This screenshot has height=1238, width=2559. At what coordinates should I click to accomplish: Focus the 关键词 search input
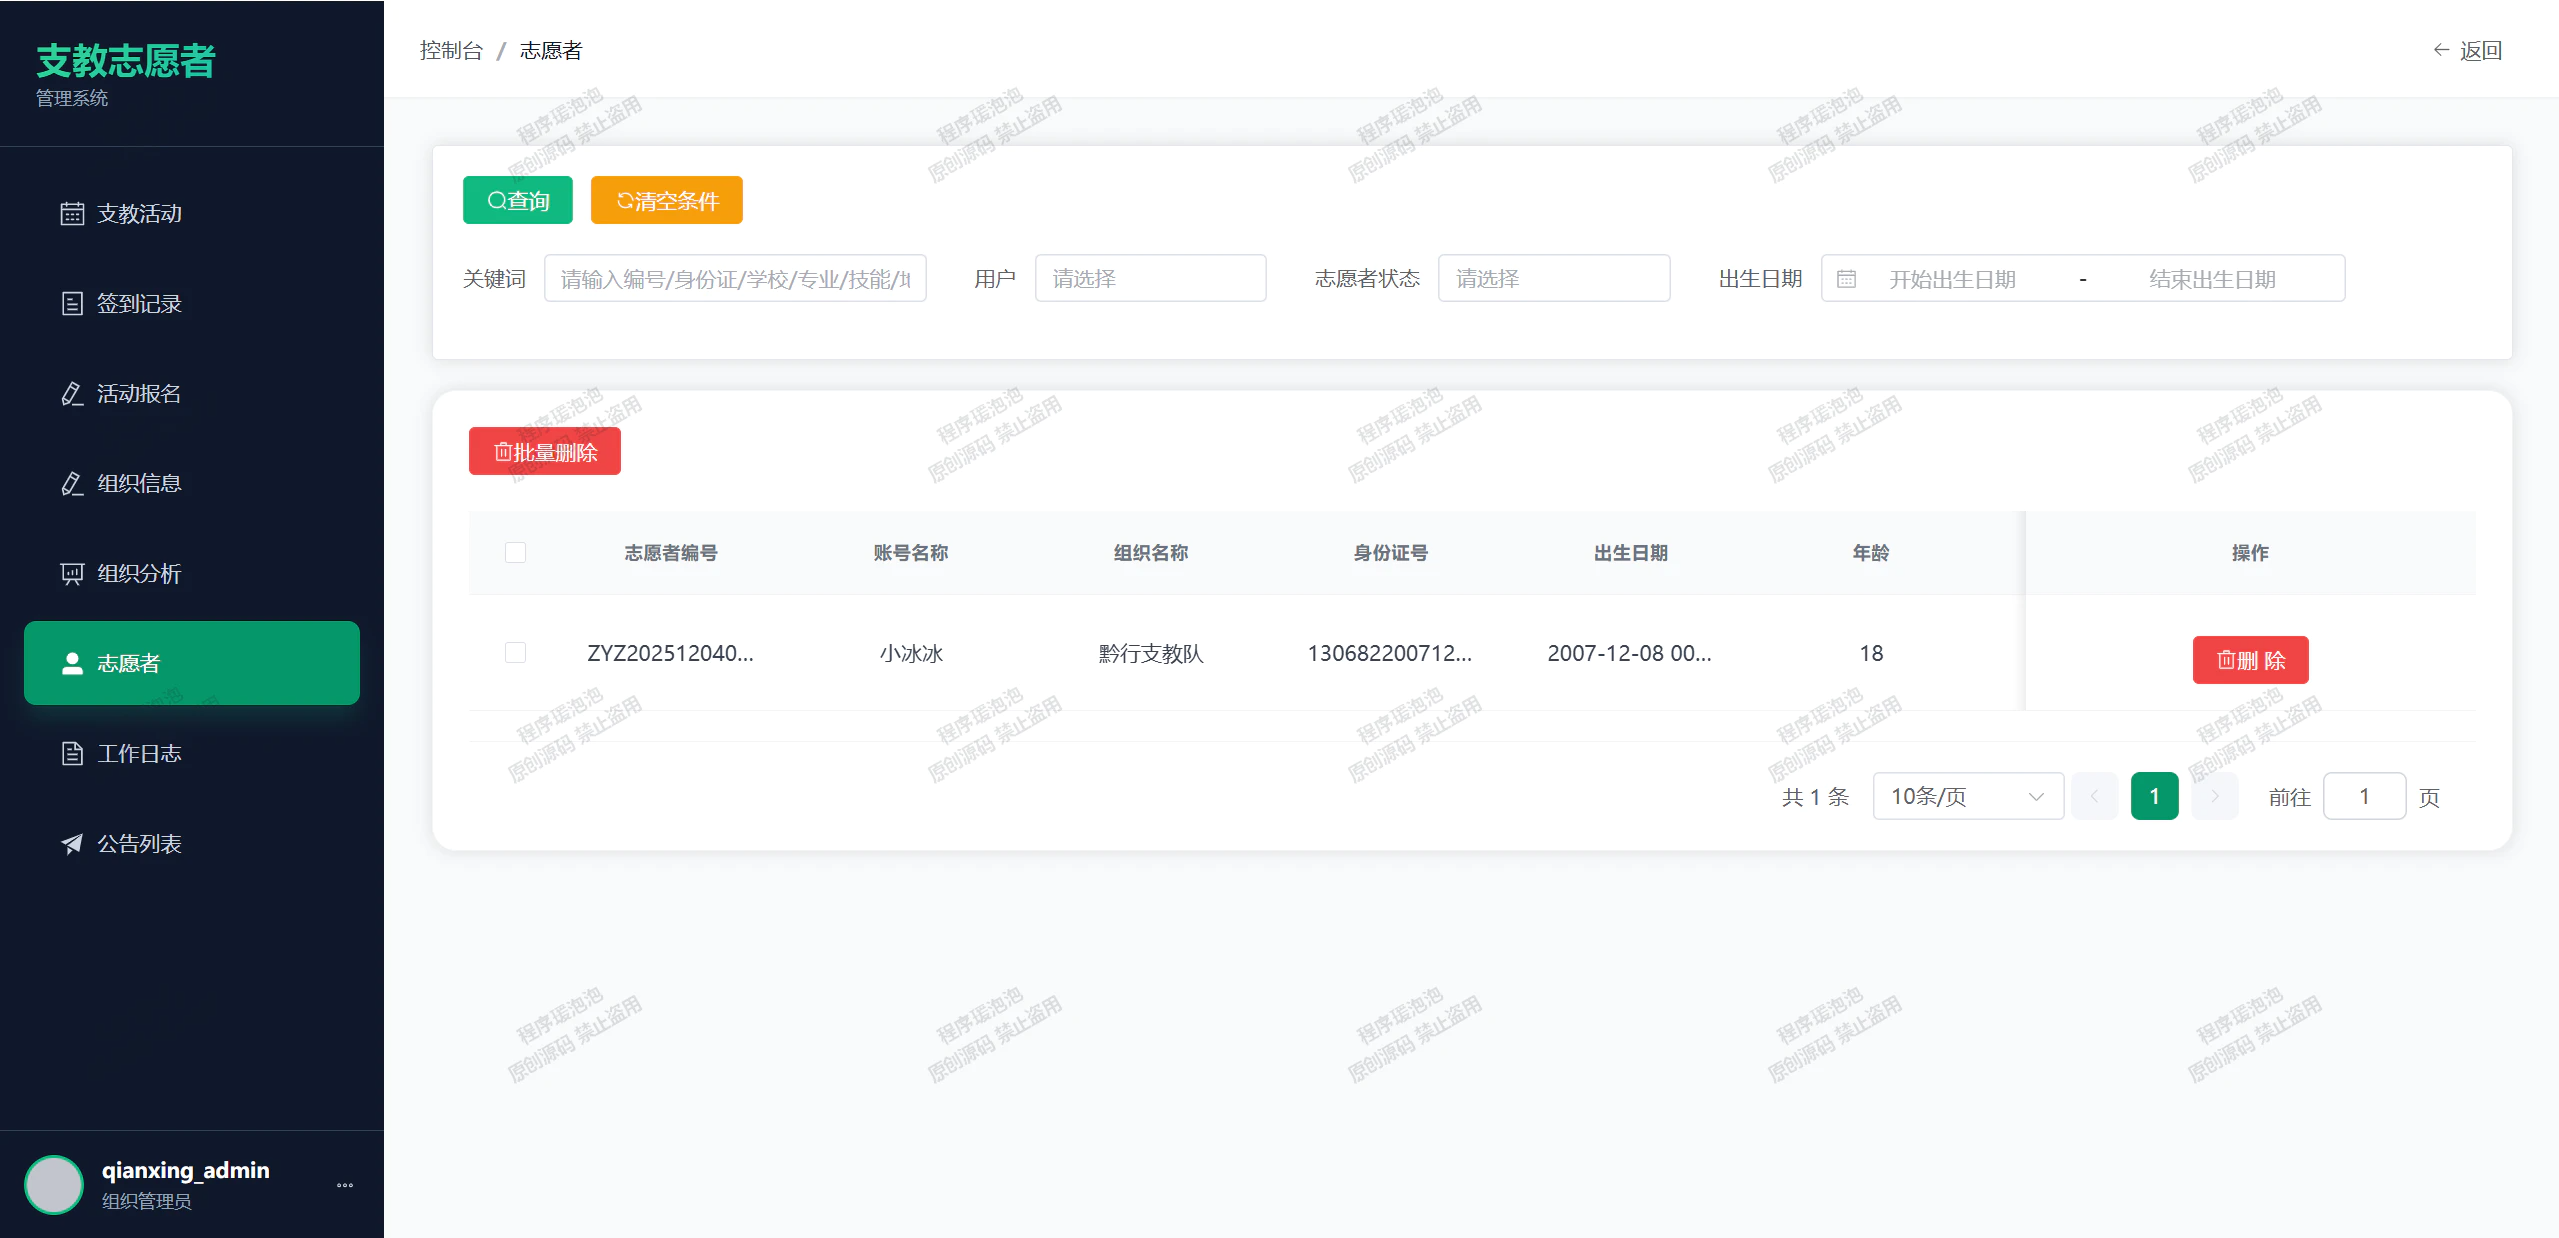[x=735, y=278]
